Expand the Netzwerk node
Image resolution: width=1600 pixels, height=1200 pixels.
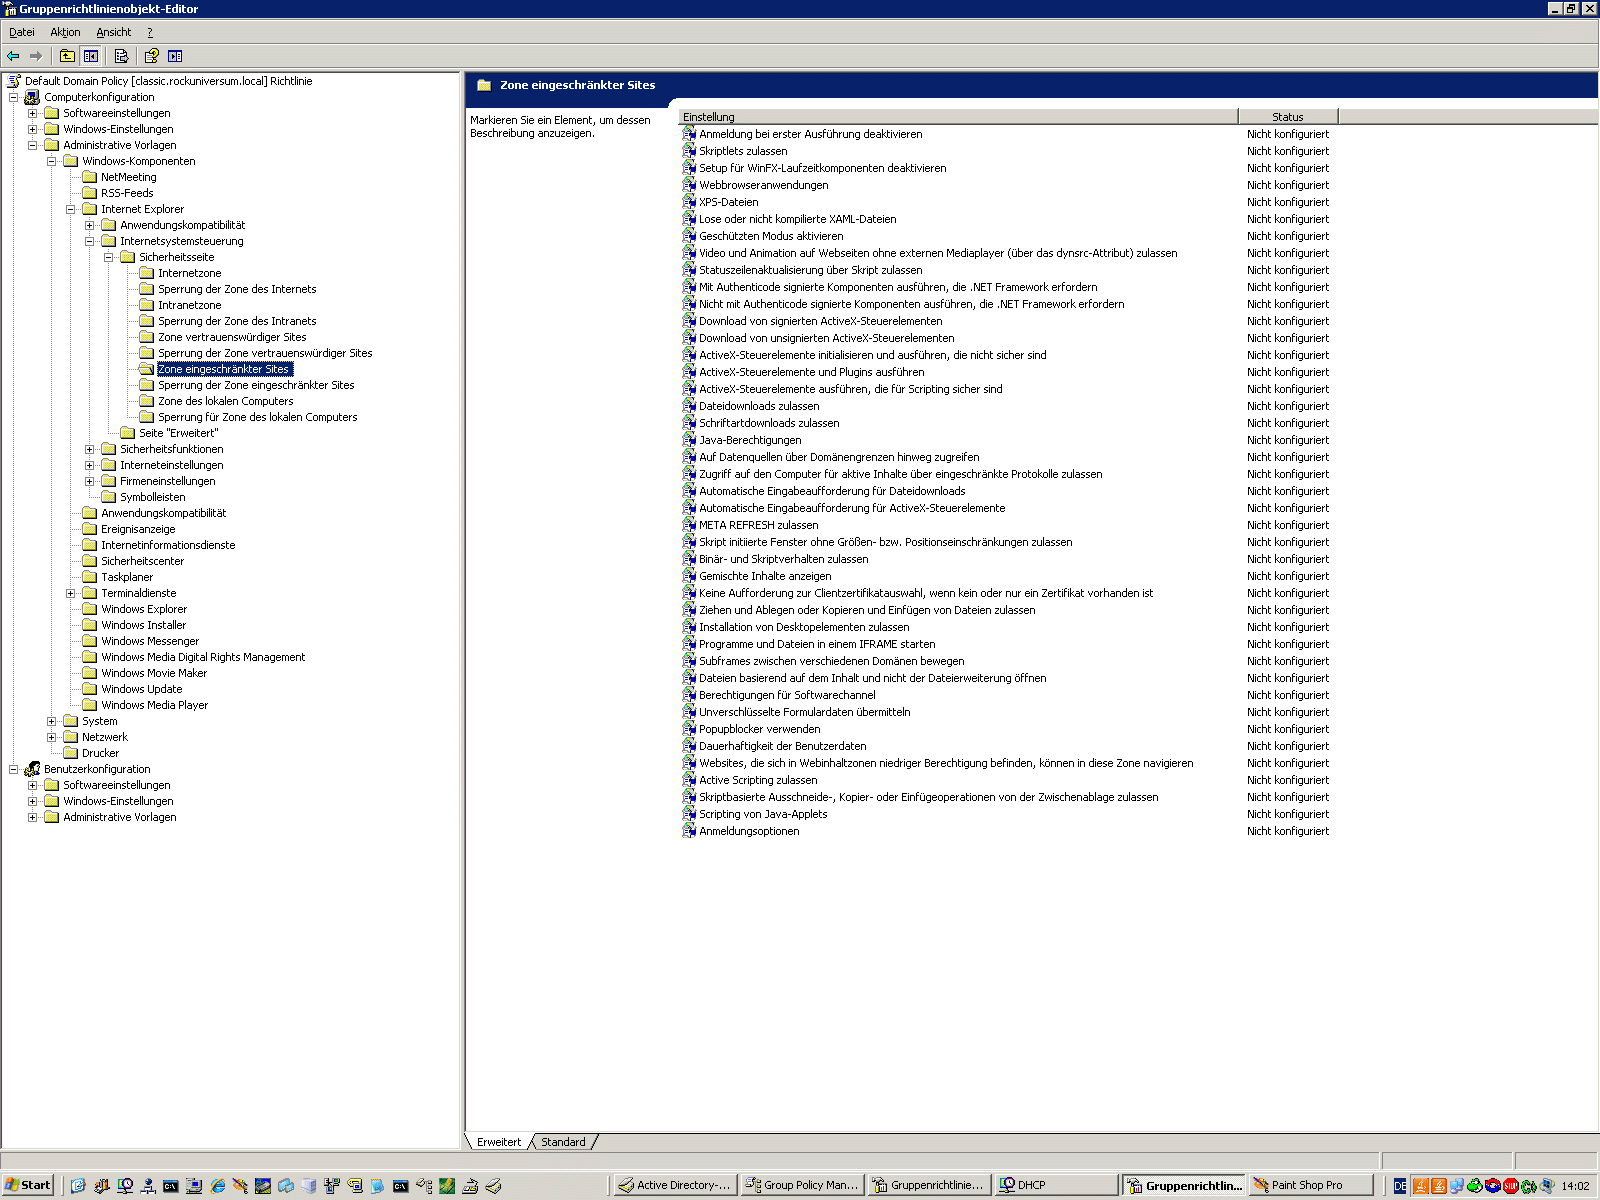pos(51,737)
